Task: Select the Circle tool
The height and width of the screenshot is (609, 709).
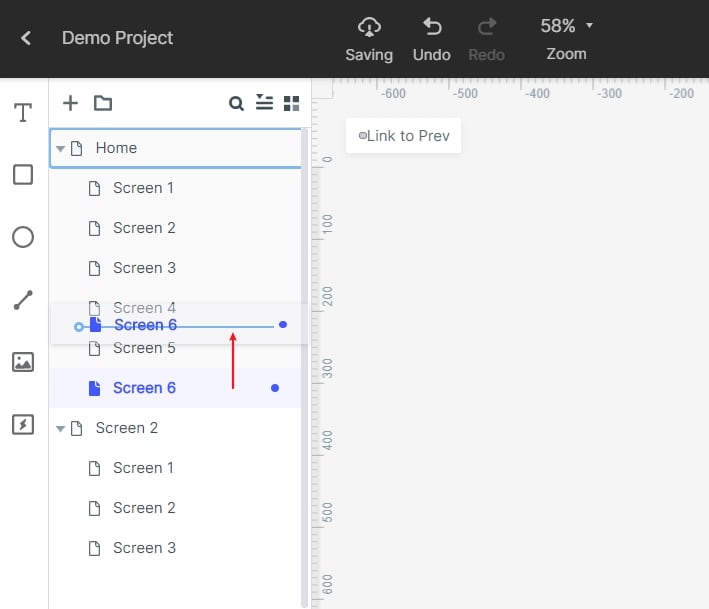Action: click(23, 237)
